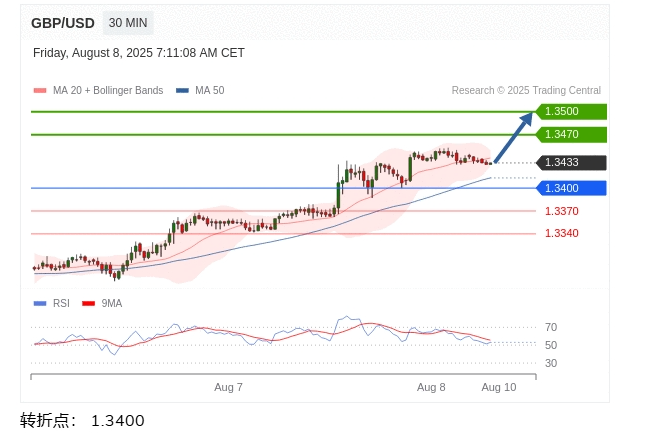The height and width of the screenshot is (445, 652).
Task: Click the 1.3470 green resistance label
Action: pyautogui.click(x=571, y=134)
